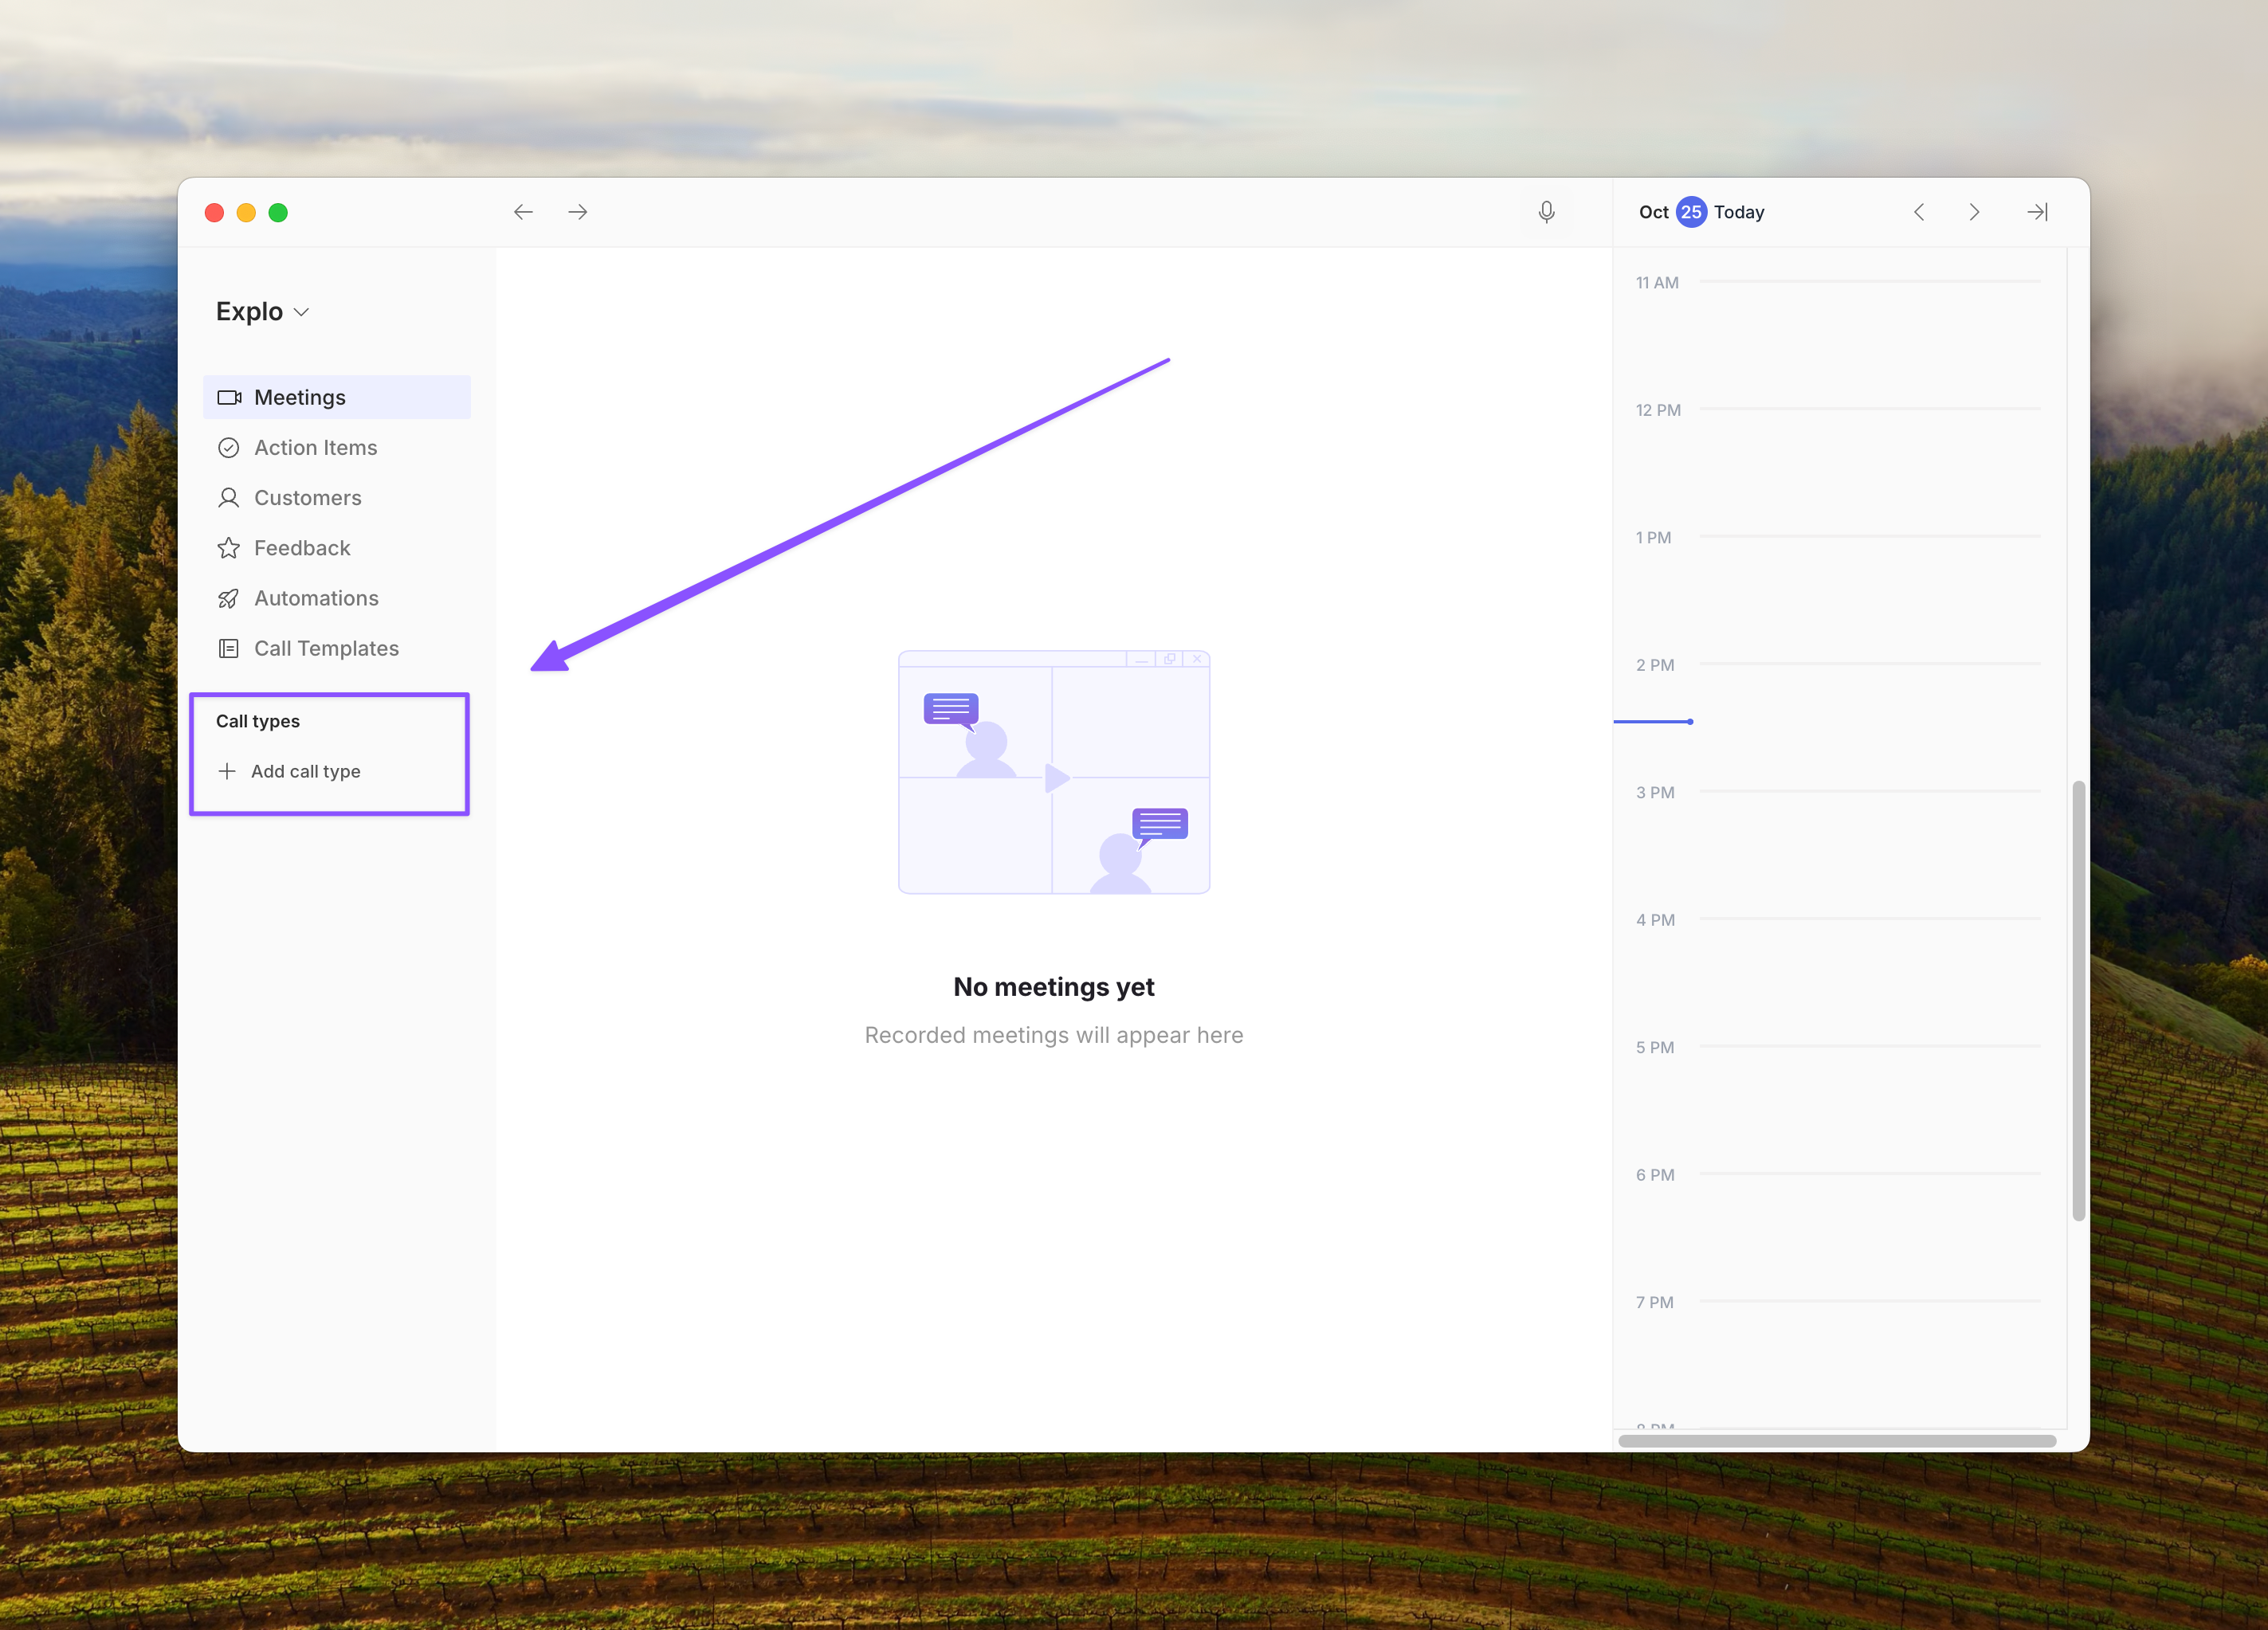Navigate forward with right arrow
Image resolution: width=2268 pixels, height=1630 pixels.
click(578, 212)
